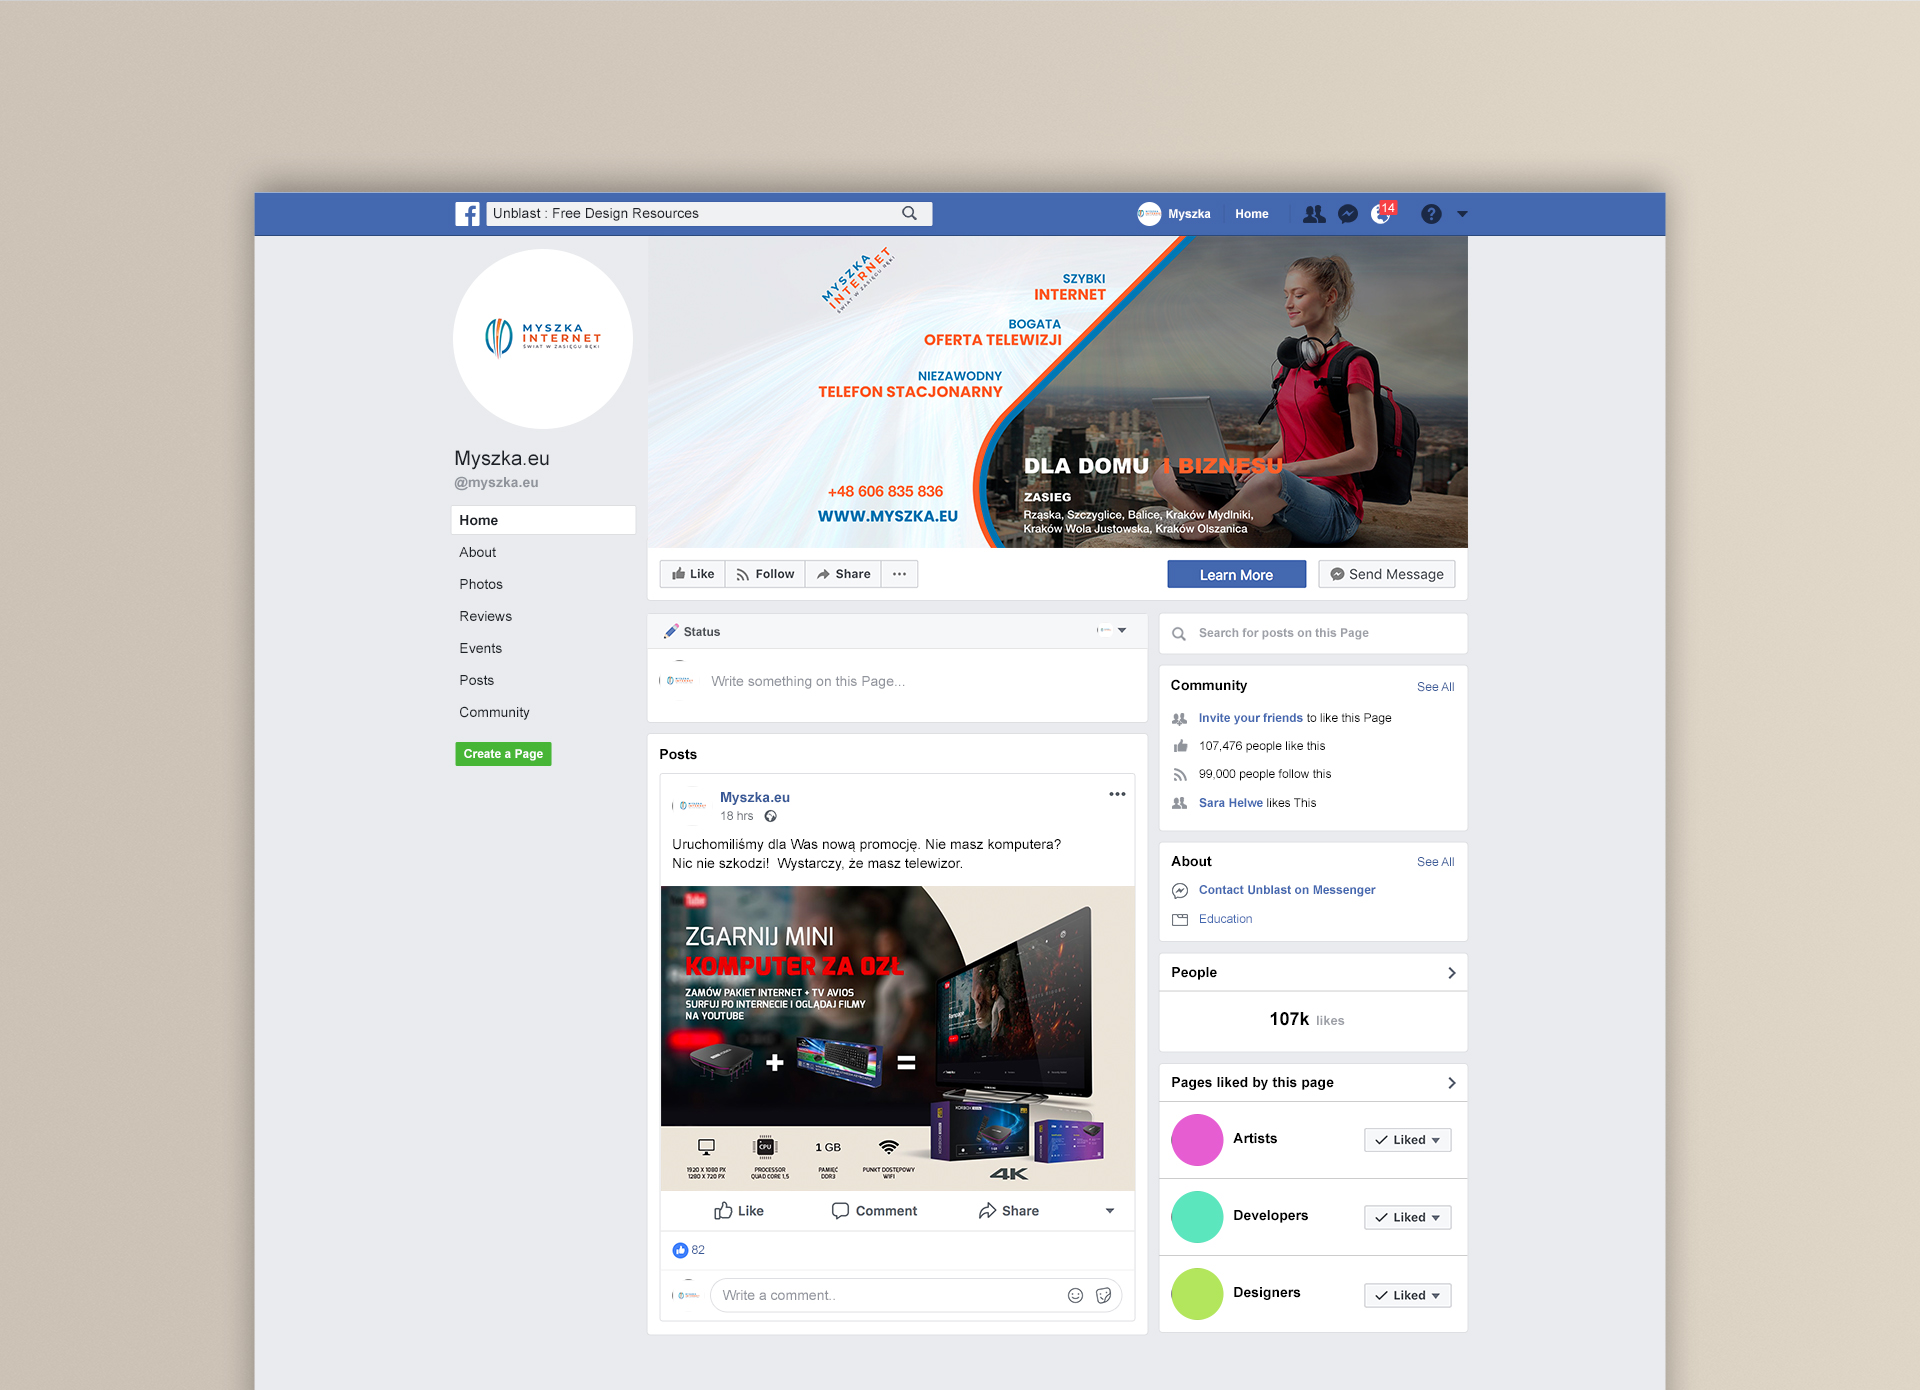Click the post's Comment action
This screenshot has width=1920, height=1390.
tap(874, 1211)
